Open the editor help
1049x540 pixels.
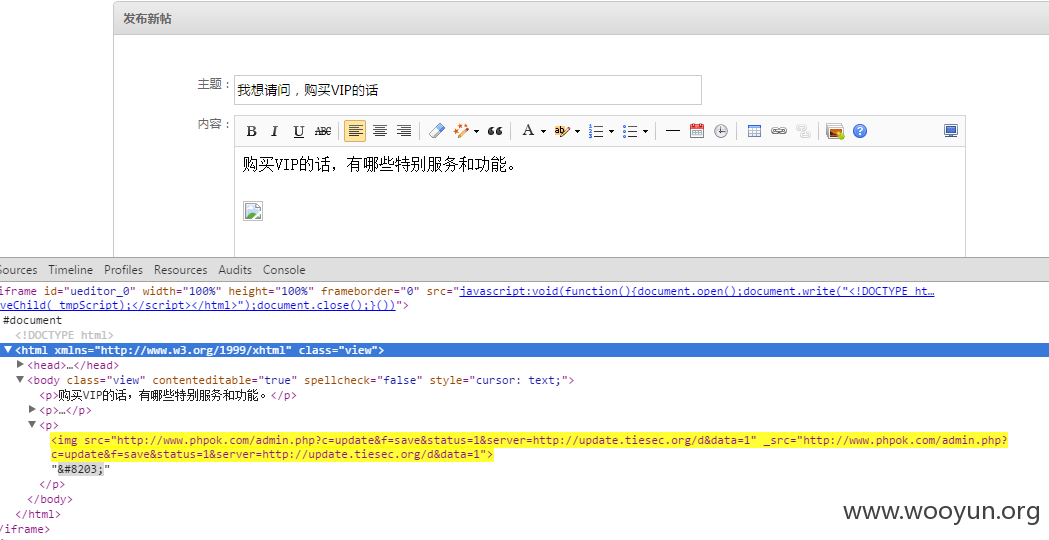point(860,131)
